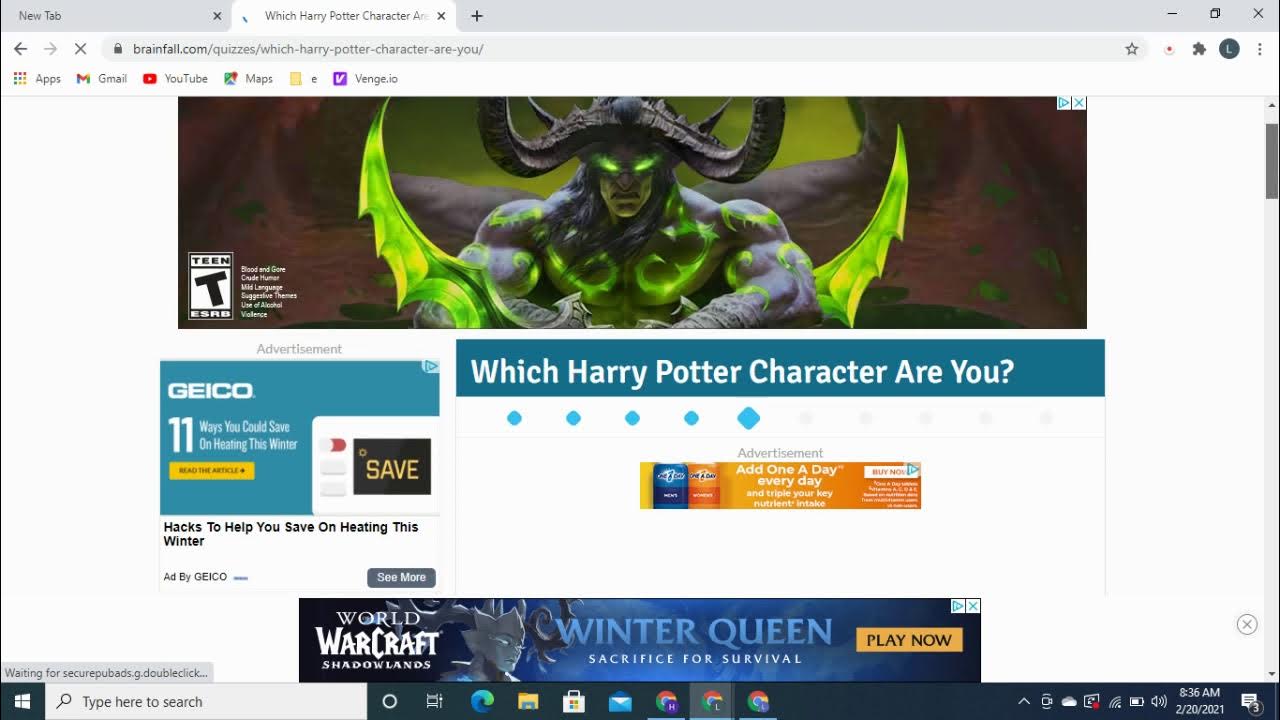Select the second quiz progress dot

(573, 418)
